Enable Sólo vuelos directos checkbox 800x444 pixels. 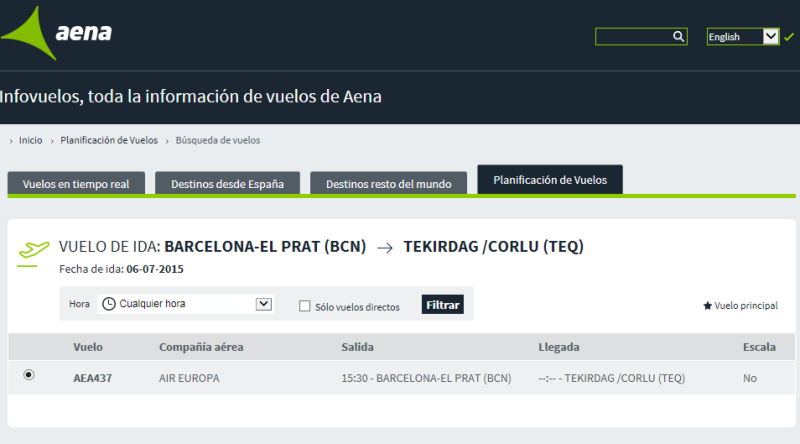pyautogui.click(x=305, y=306)
